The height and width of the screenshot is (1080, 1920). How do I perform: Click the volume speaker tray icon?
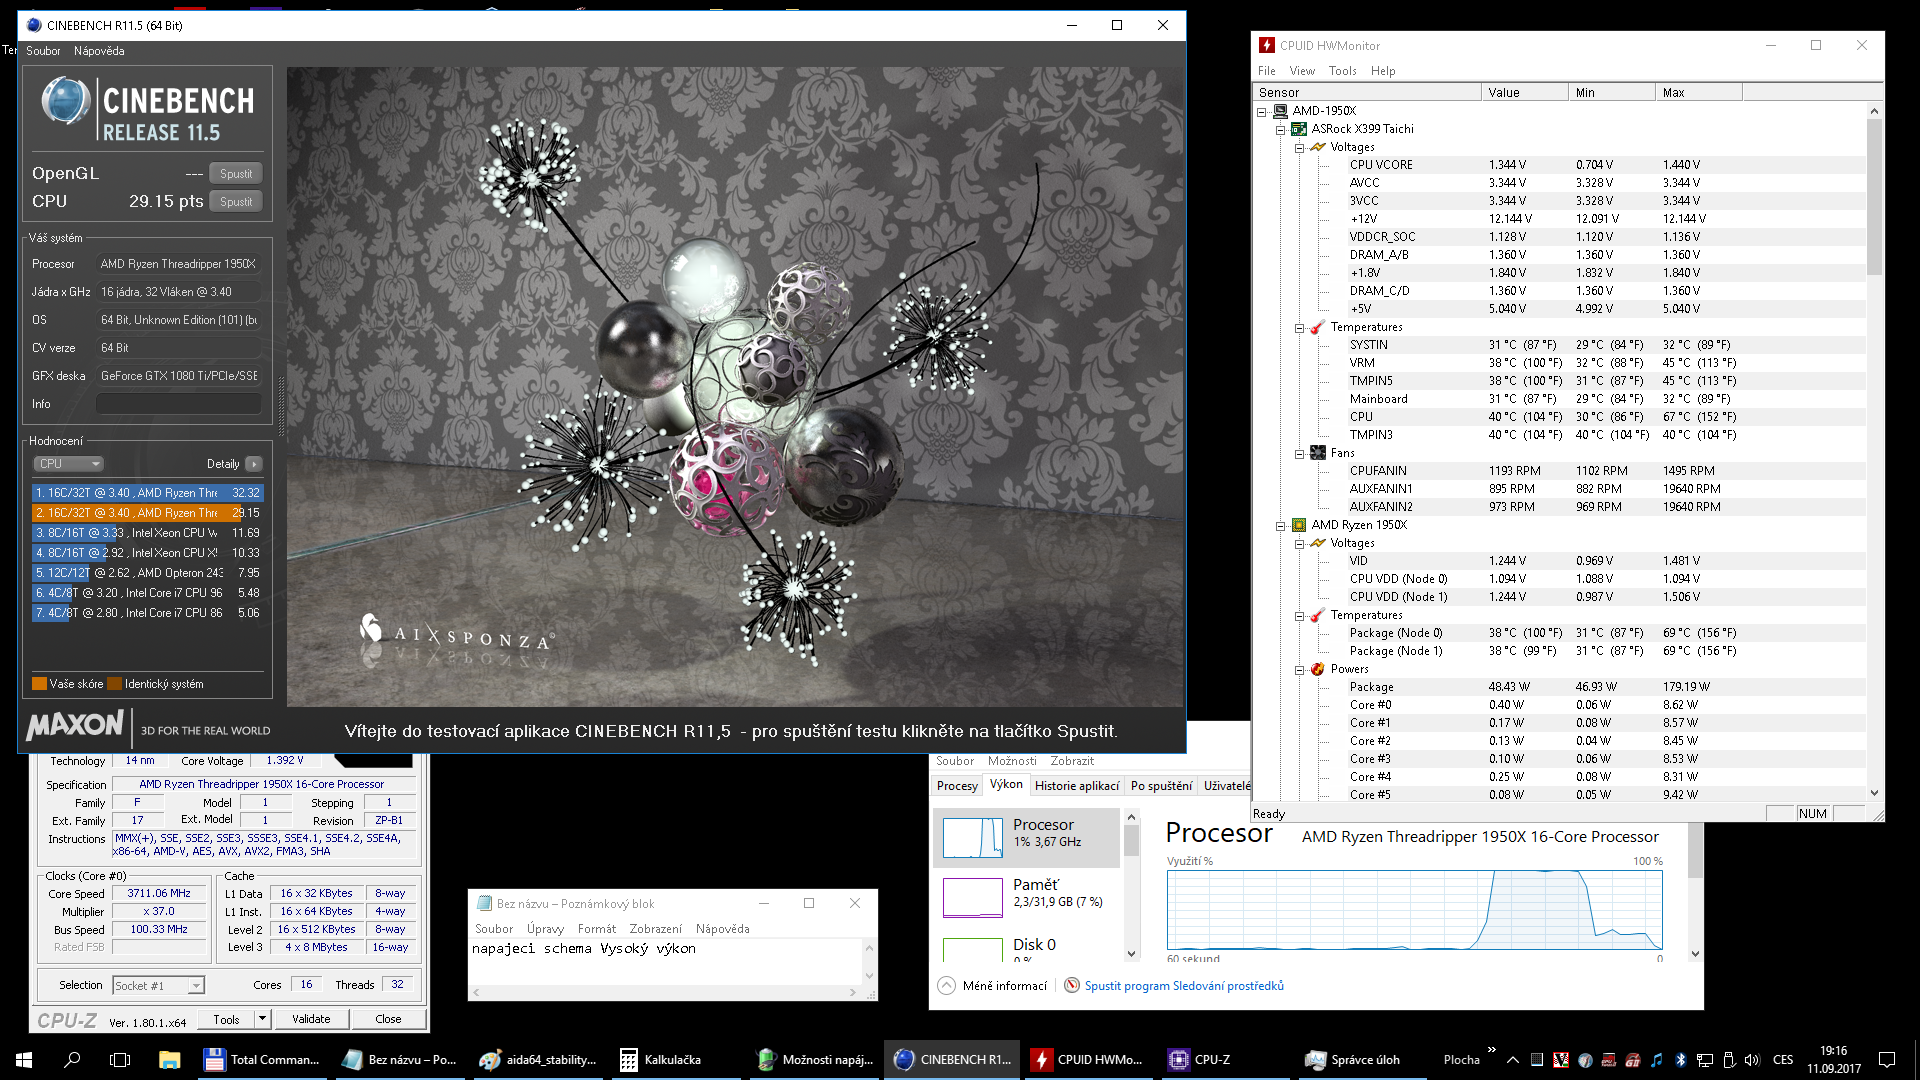(1752, 1060)
